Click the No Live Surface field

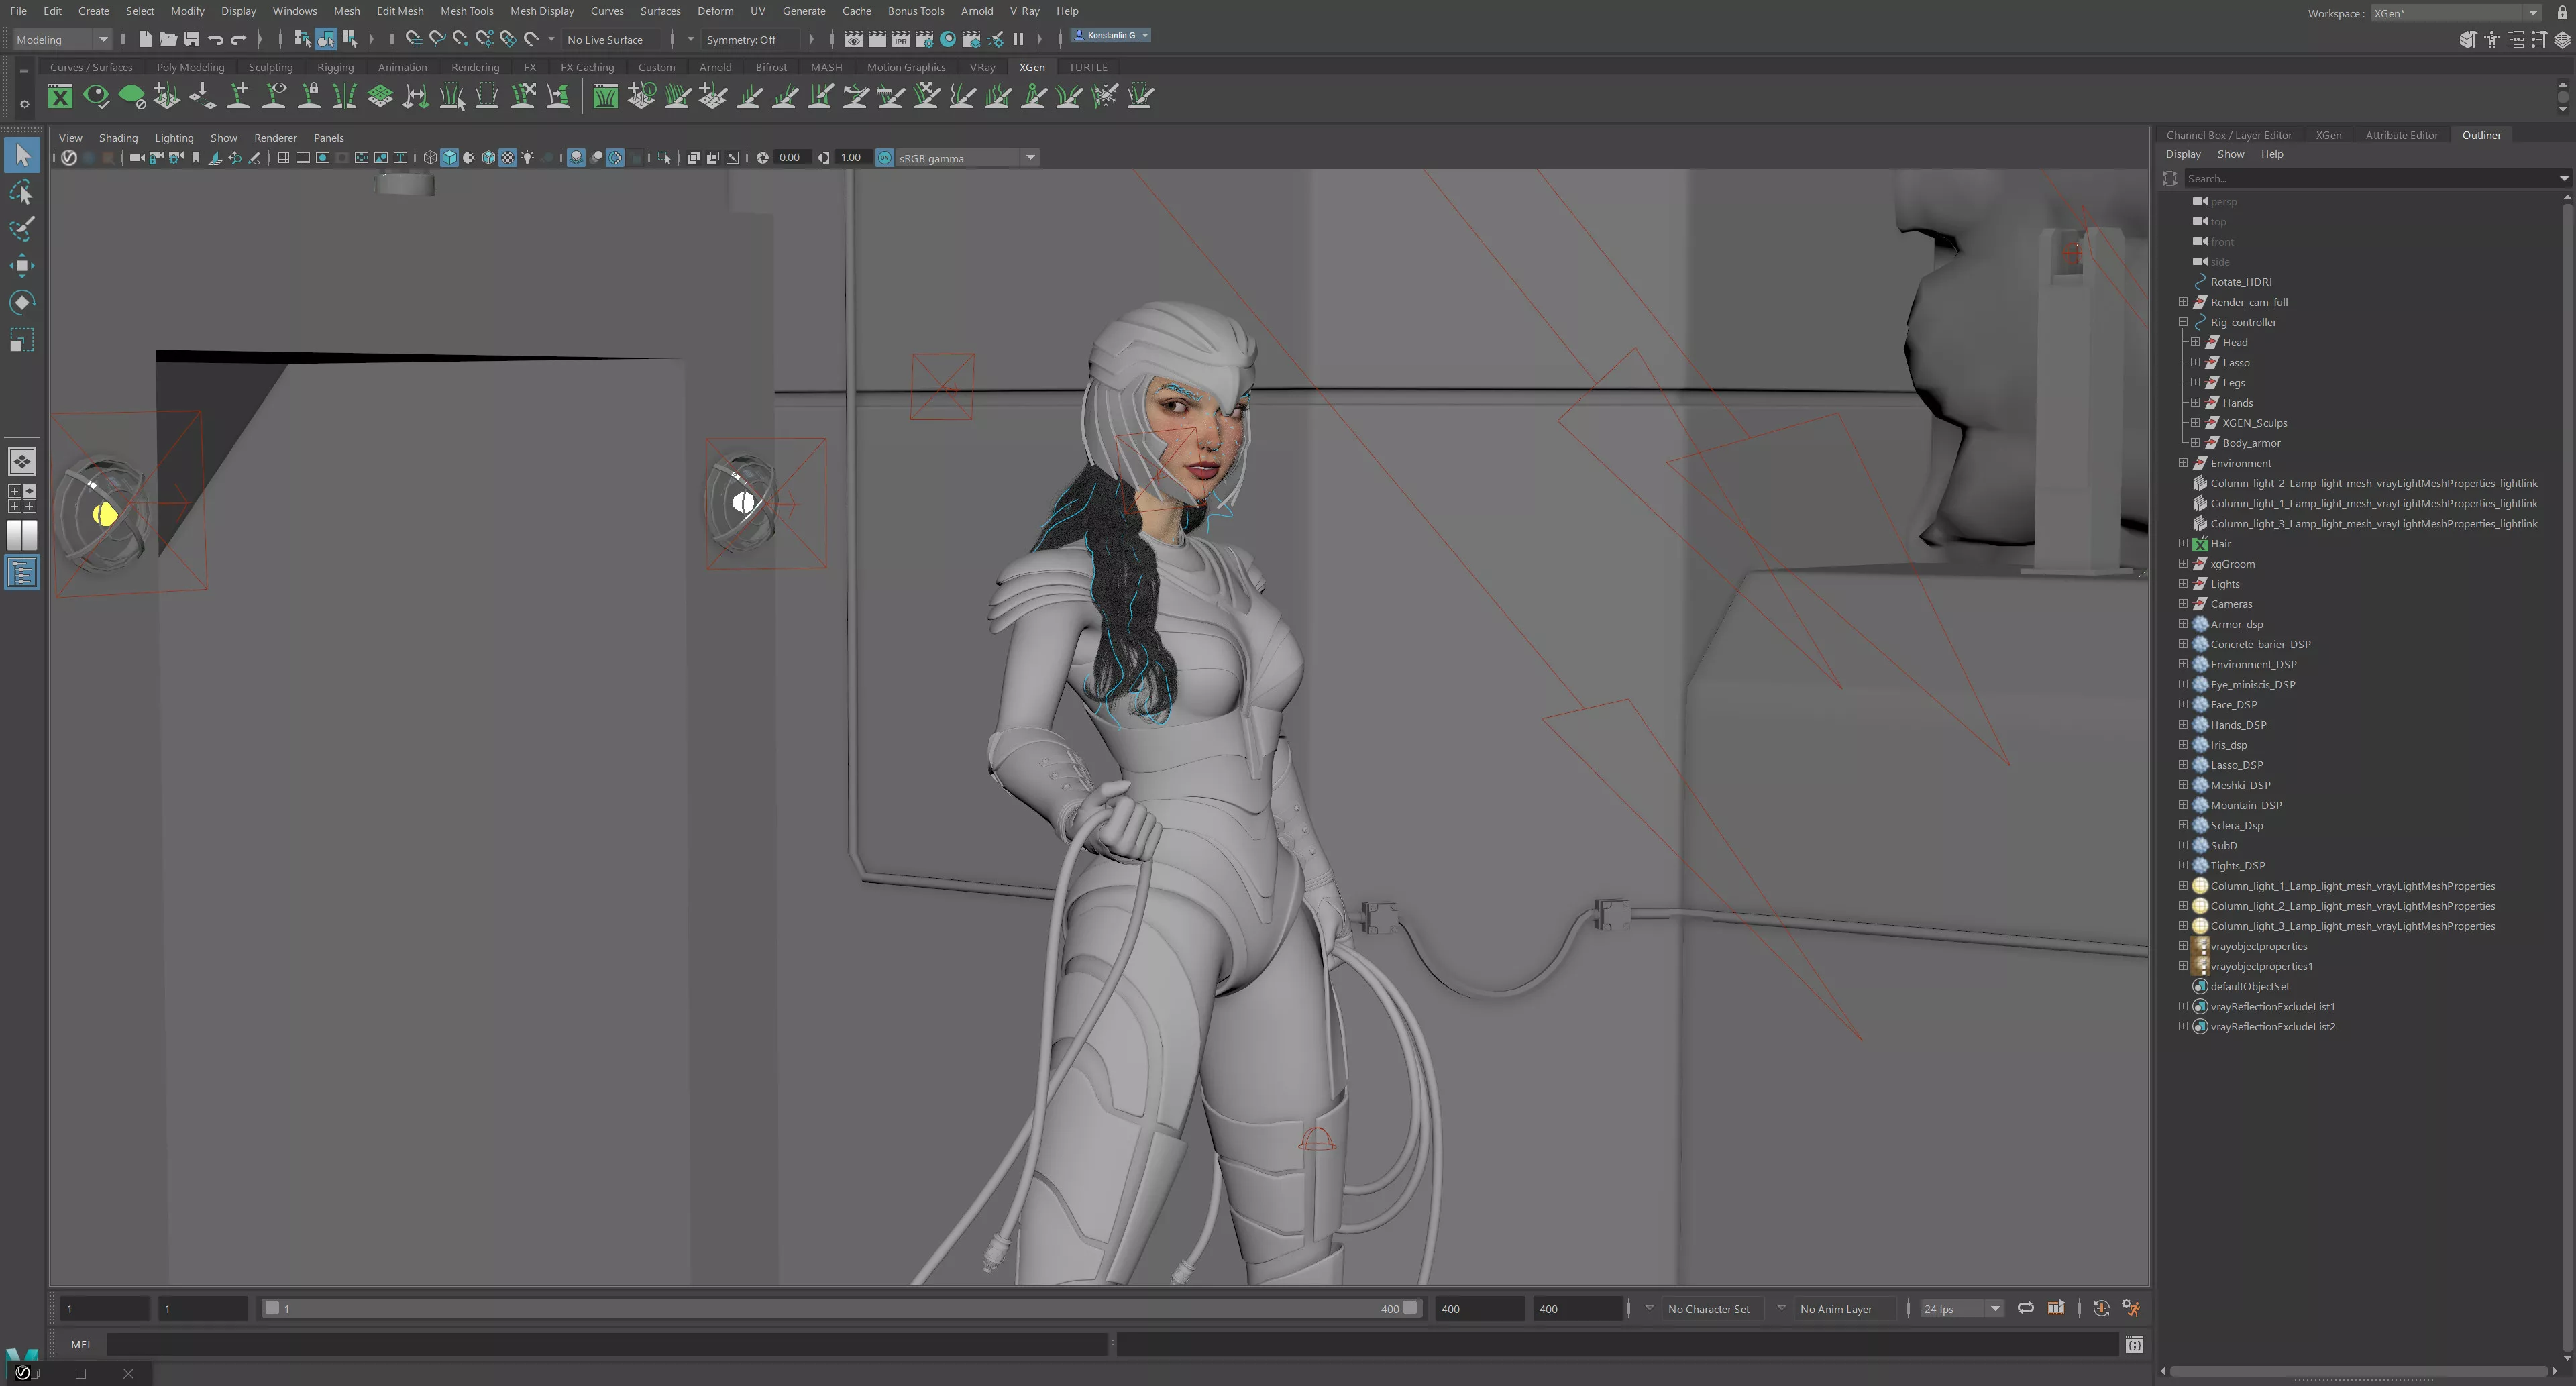tap(605, 39)
